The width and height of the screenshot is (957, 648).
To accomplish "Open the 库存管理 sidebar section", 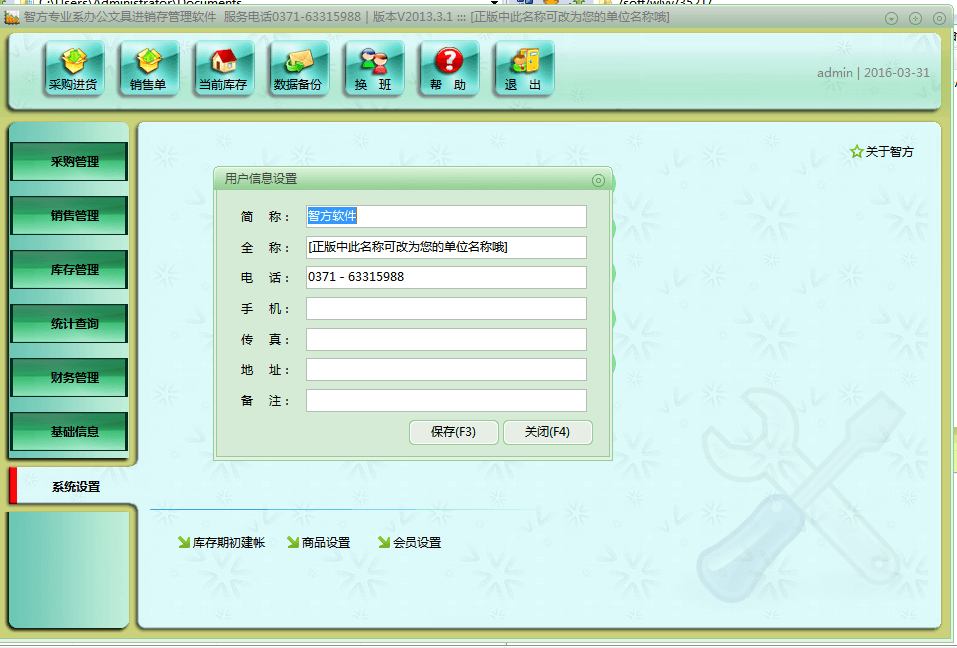I will pyautogui.click(x=69, y=270).
